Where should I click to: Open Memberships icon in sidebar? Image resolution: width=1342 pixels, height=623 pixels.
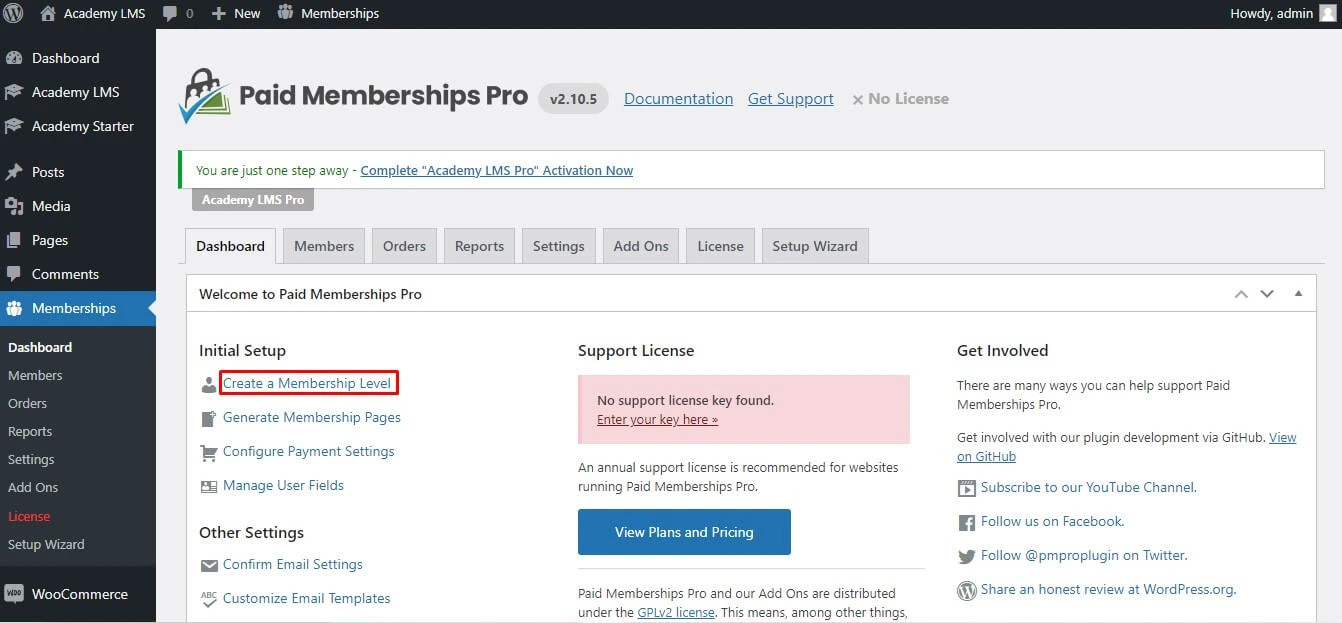(x=14, y=308)
